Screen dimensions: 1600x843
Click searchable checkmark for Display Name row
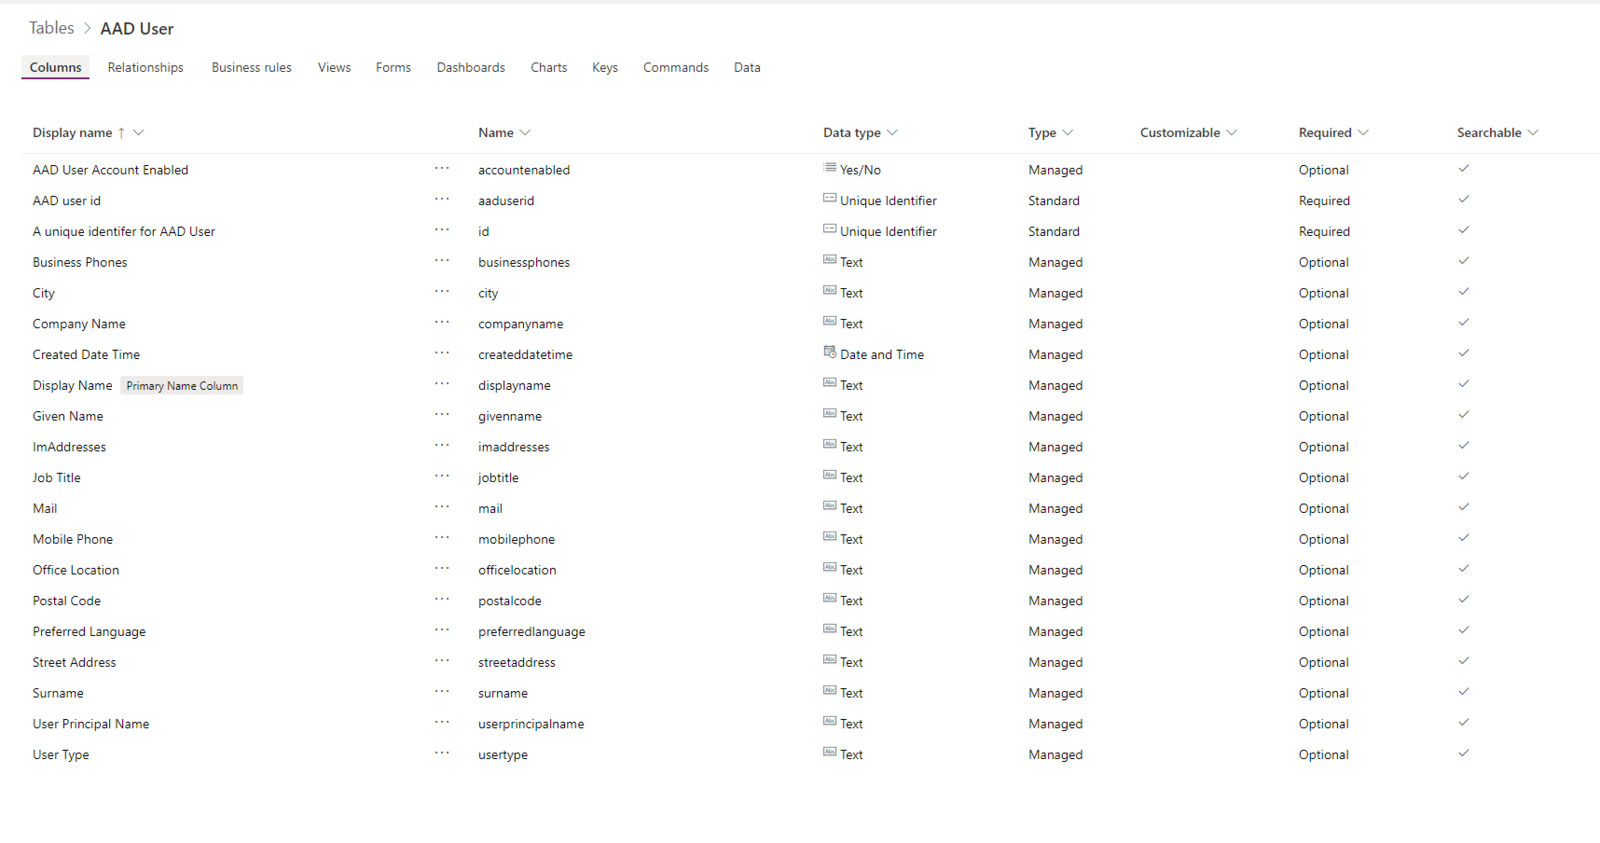pos(1463,384)
